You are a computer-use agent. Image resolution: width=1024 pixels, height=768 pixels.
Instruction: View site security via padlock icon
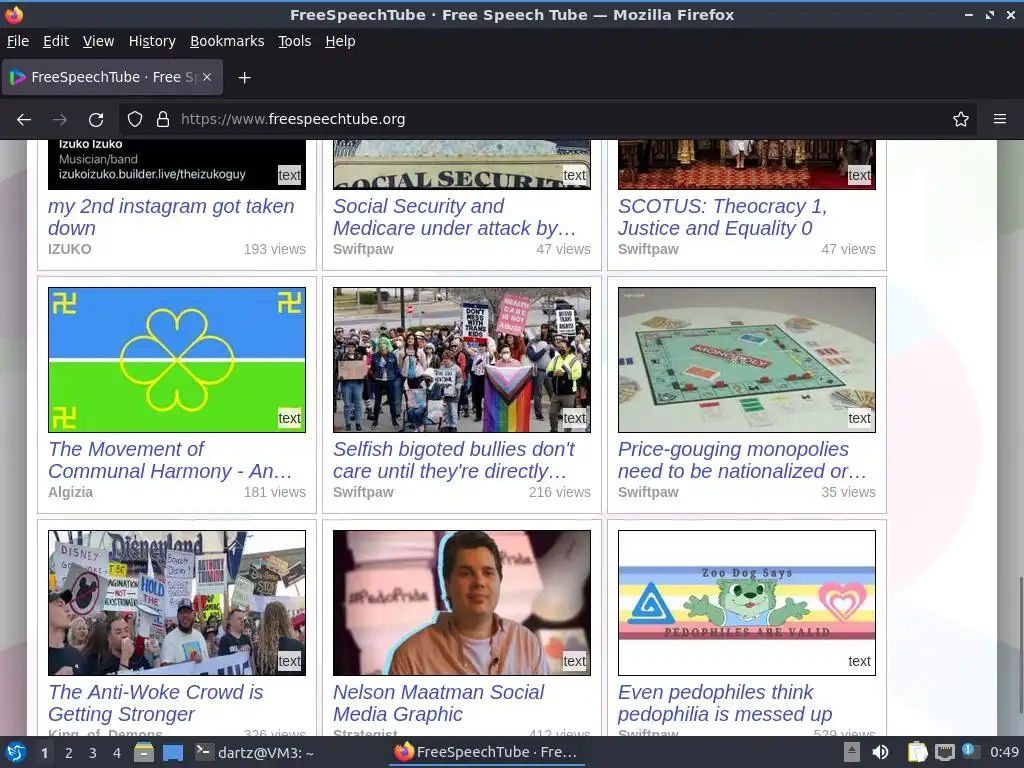pyautogui.click(x=163, y=120)
